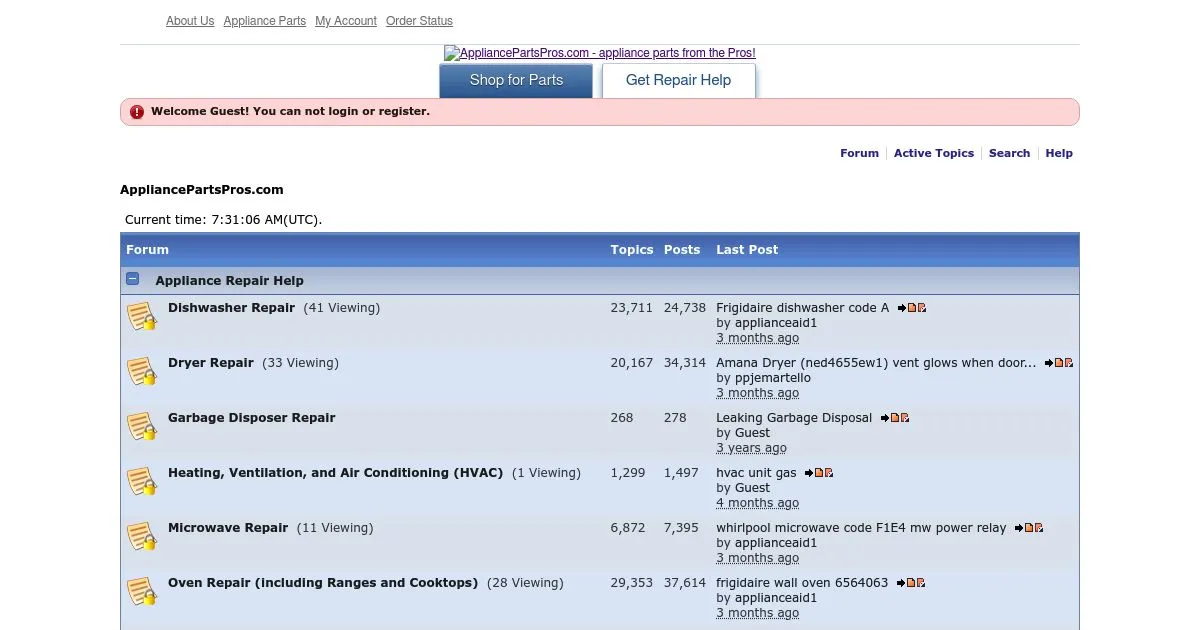The image size is (1200, 630).
Task: Click rightmost page icon after frigidaire wall oven topic
Action: click(921, 583)
